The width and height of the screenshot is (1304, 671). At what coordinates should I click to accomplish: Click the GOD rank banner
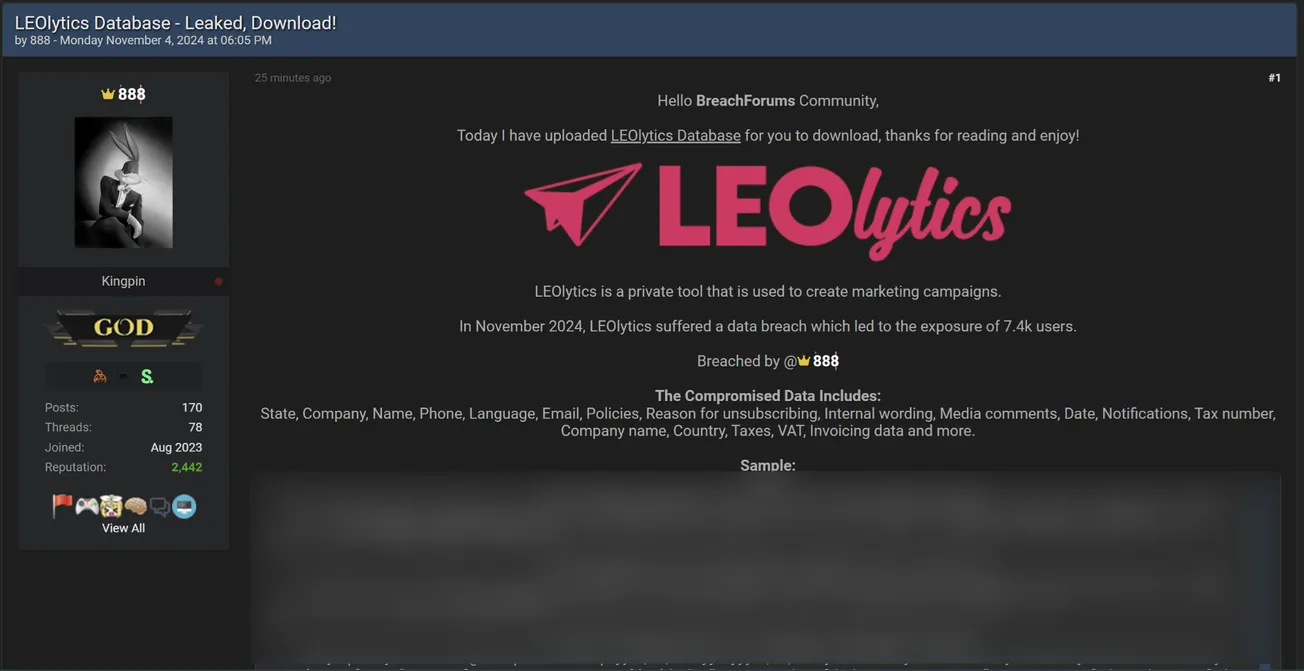tap(124, 327)
